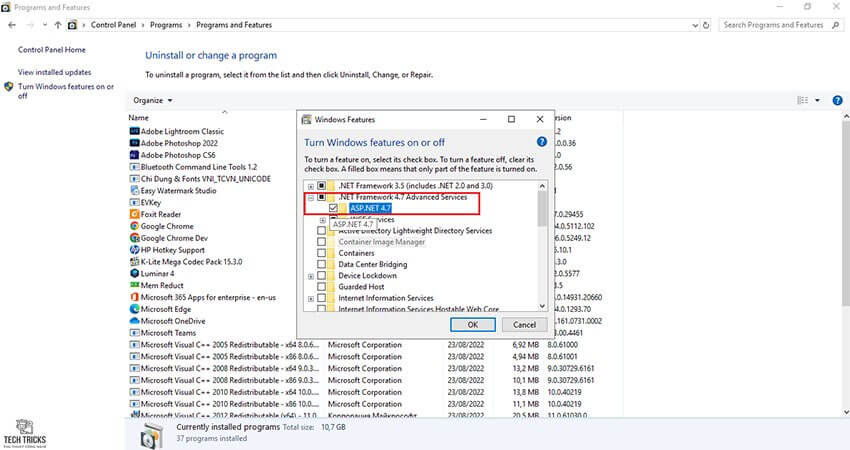The width and height of the screenshot is (850, 450).
Task: Click the Control Panel breadcrumb
Action: coord(113,25)
